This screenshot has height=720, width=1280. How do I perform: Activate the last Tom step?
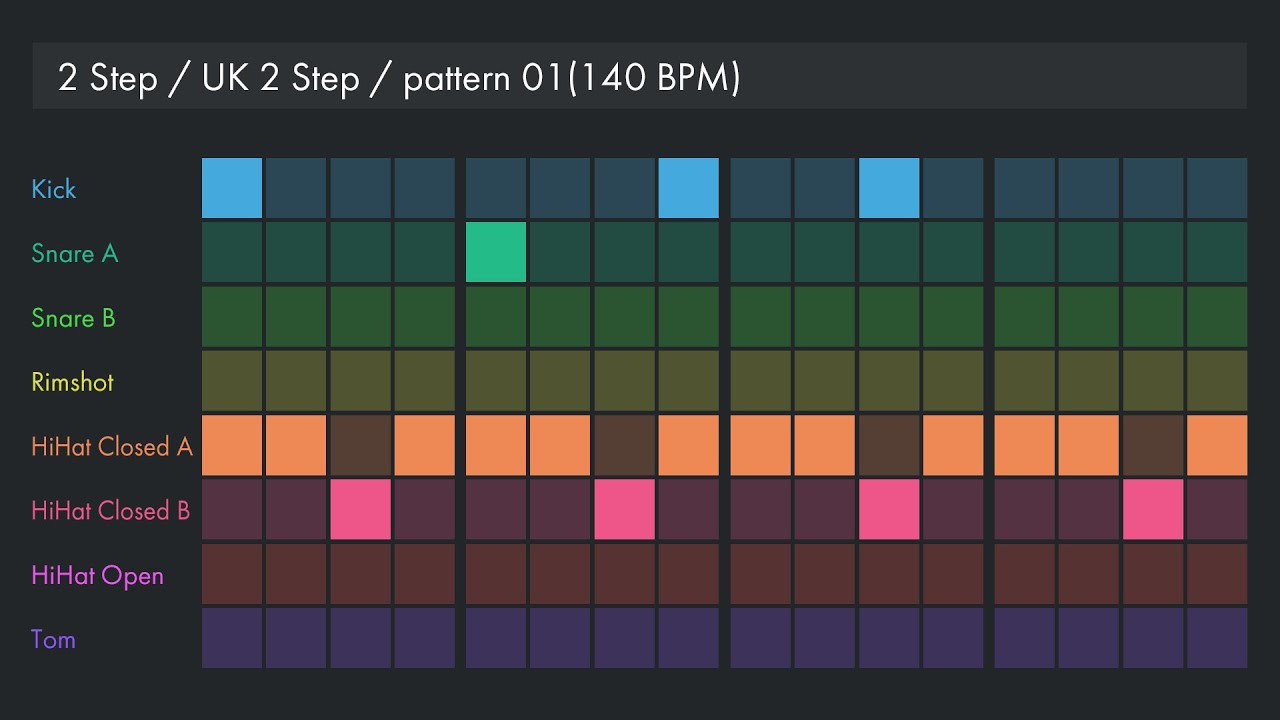[1217, 638]
